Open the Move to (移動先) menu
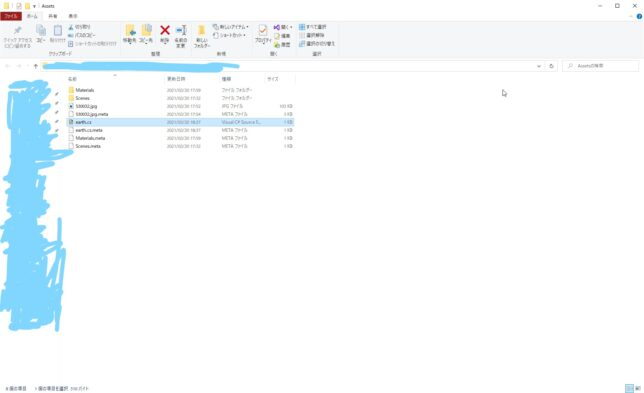 (129, 34)
